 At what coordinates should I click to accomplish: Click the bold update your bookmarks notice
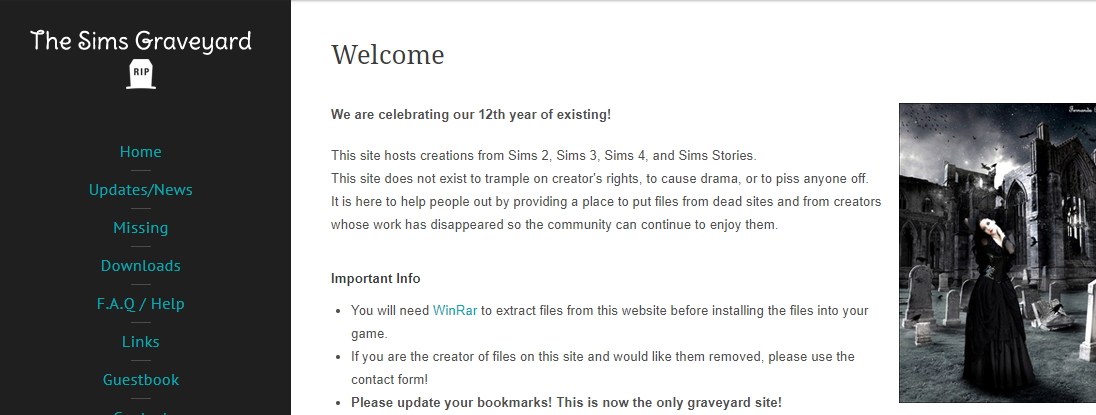566,402
